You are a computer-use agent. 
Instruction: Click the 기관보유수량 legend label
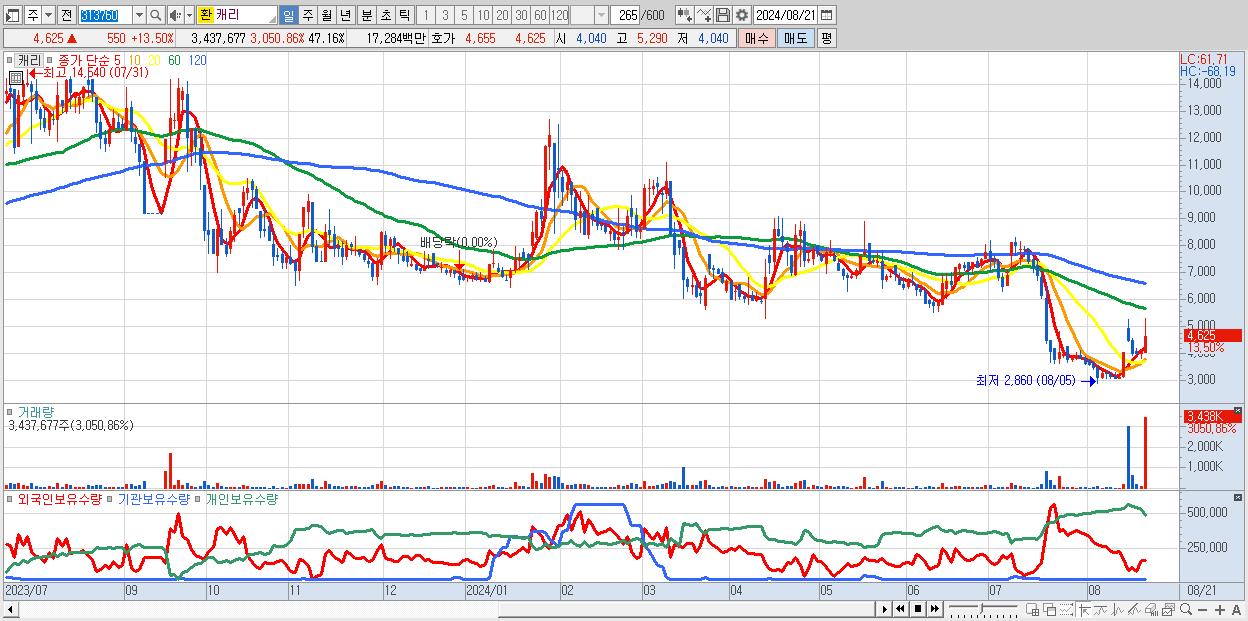[154, 498]
